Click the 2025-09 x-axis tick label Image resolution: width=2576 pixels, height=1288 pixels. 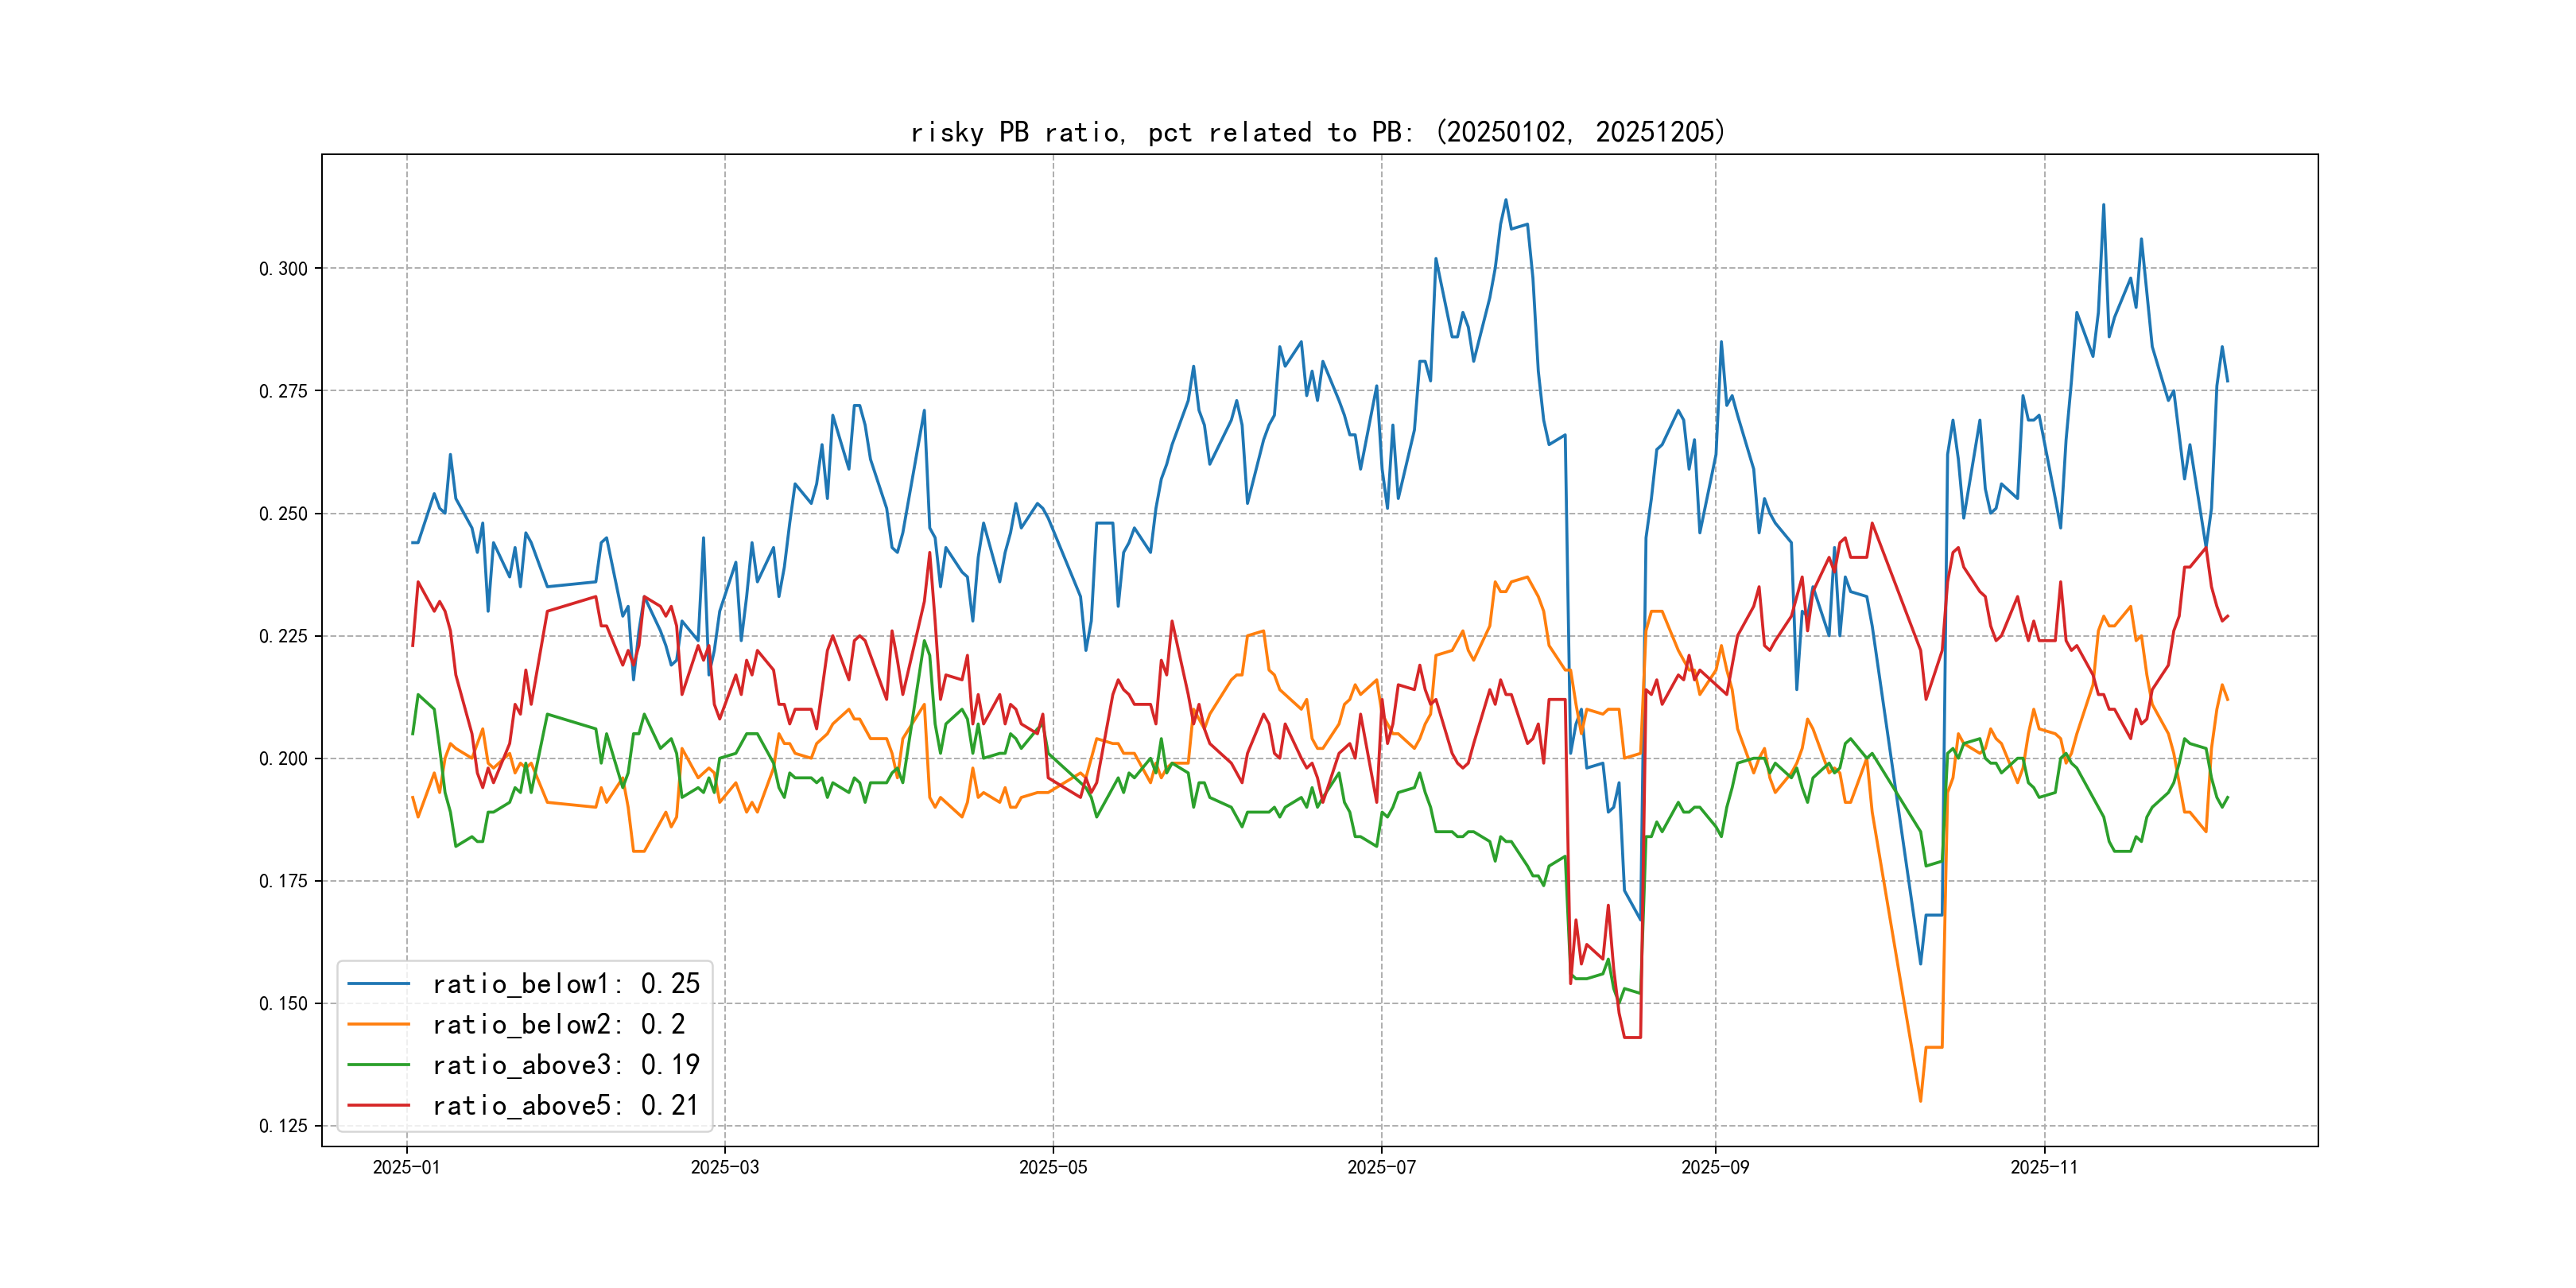pyautogui.click(x=1715, y=1168)
